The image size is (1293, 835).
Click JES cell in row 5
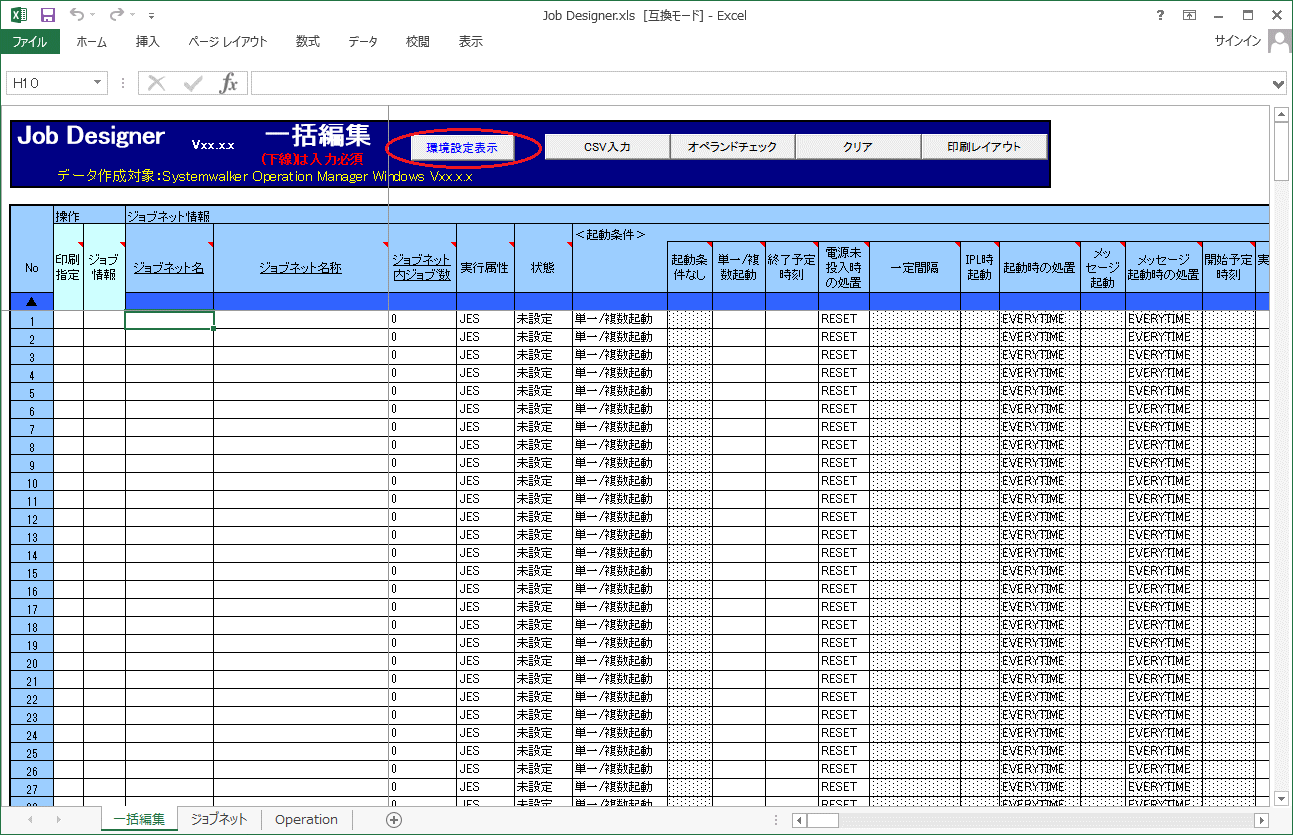pyautogui.click(x=485, y=391)
